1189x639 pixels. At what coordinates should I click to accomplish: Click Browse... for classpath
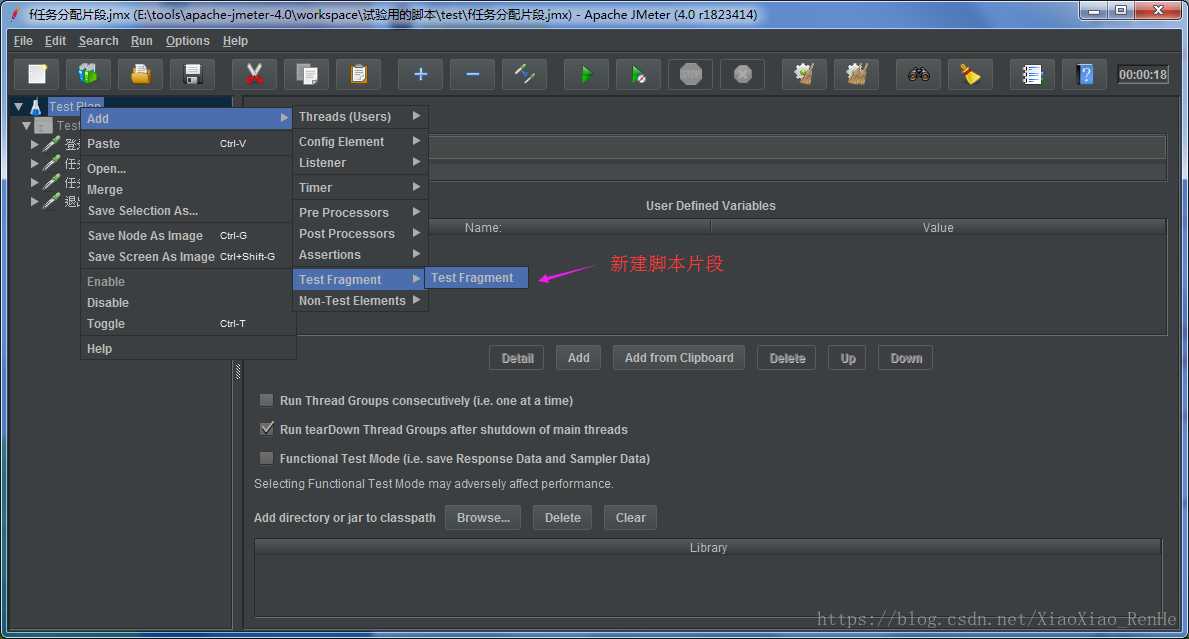click(x=483, y=518)
